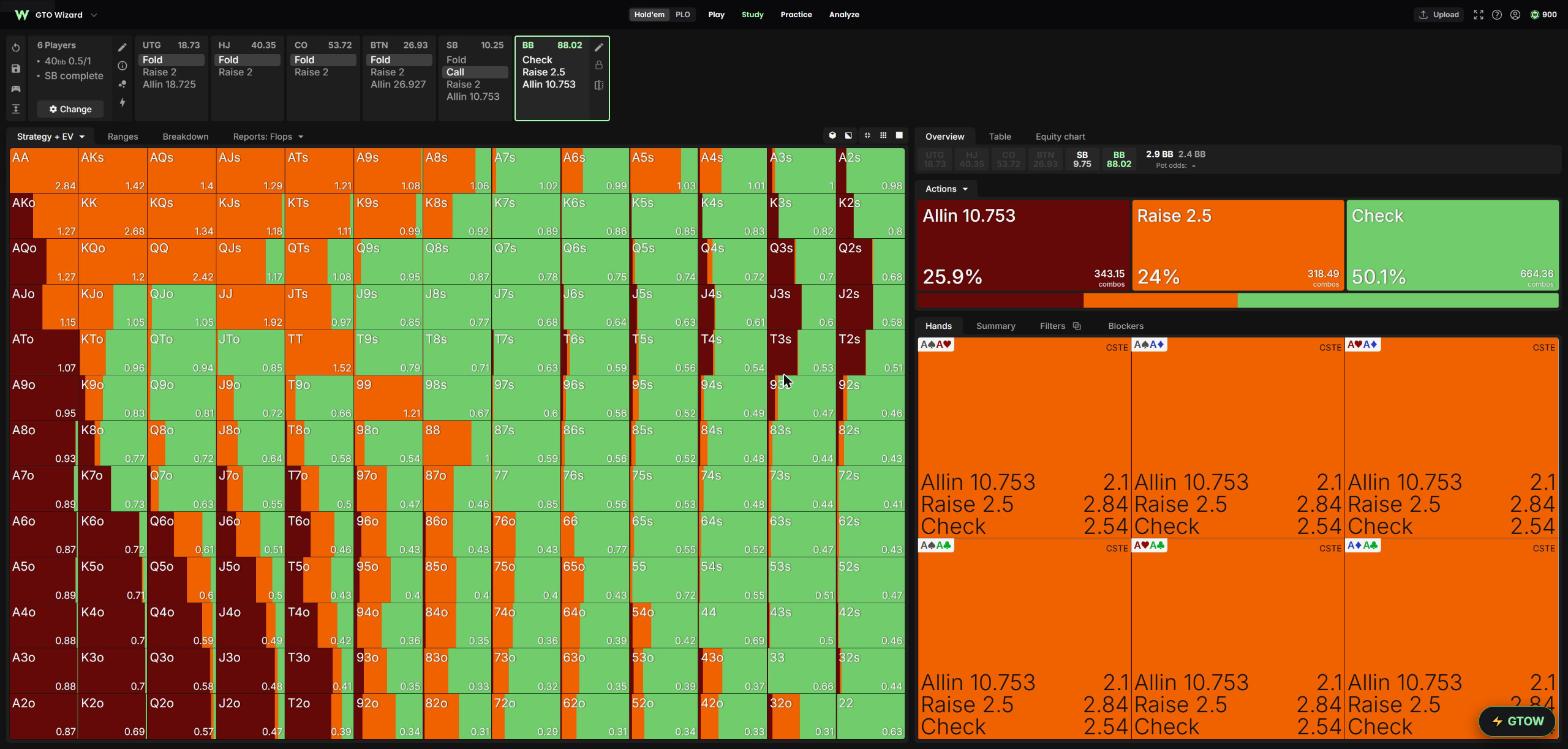The width and height of the screenshot is (1568, 749).
Task: Click the GTOW floating button
Action: pyautogui.click(x=1518, y=721)
